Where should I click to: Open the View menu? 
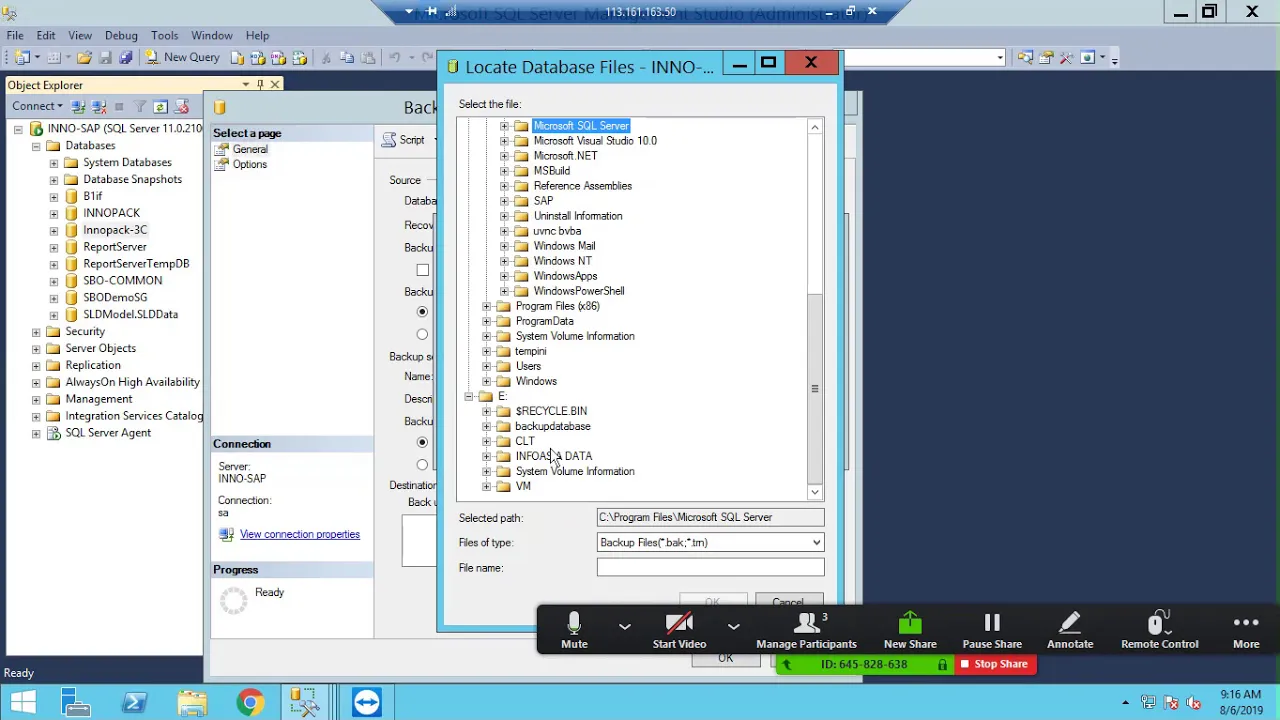pos(80,35)
